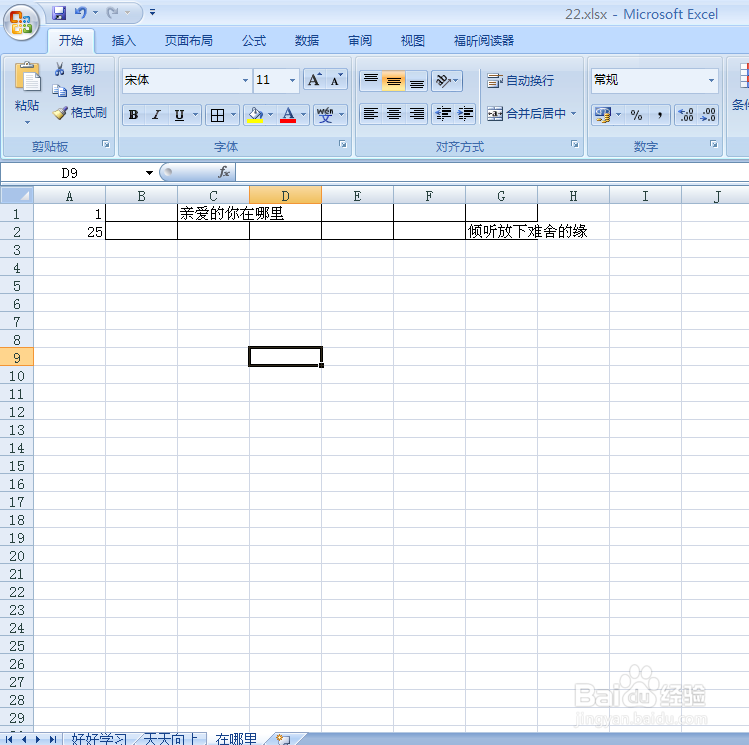This screenshot has width=749, height=745.
Task: Align text to bottom of cell
Action: tap(417, 80)
